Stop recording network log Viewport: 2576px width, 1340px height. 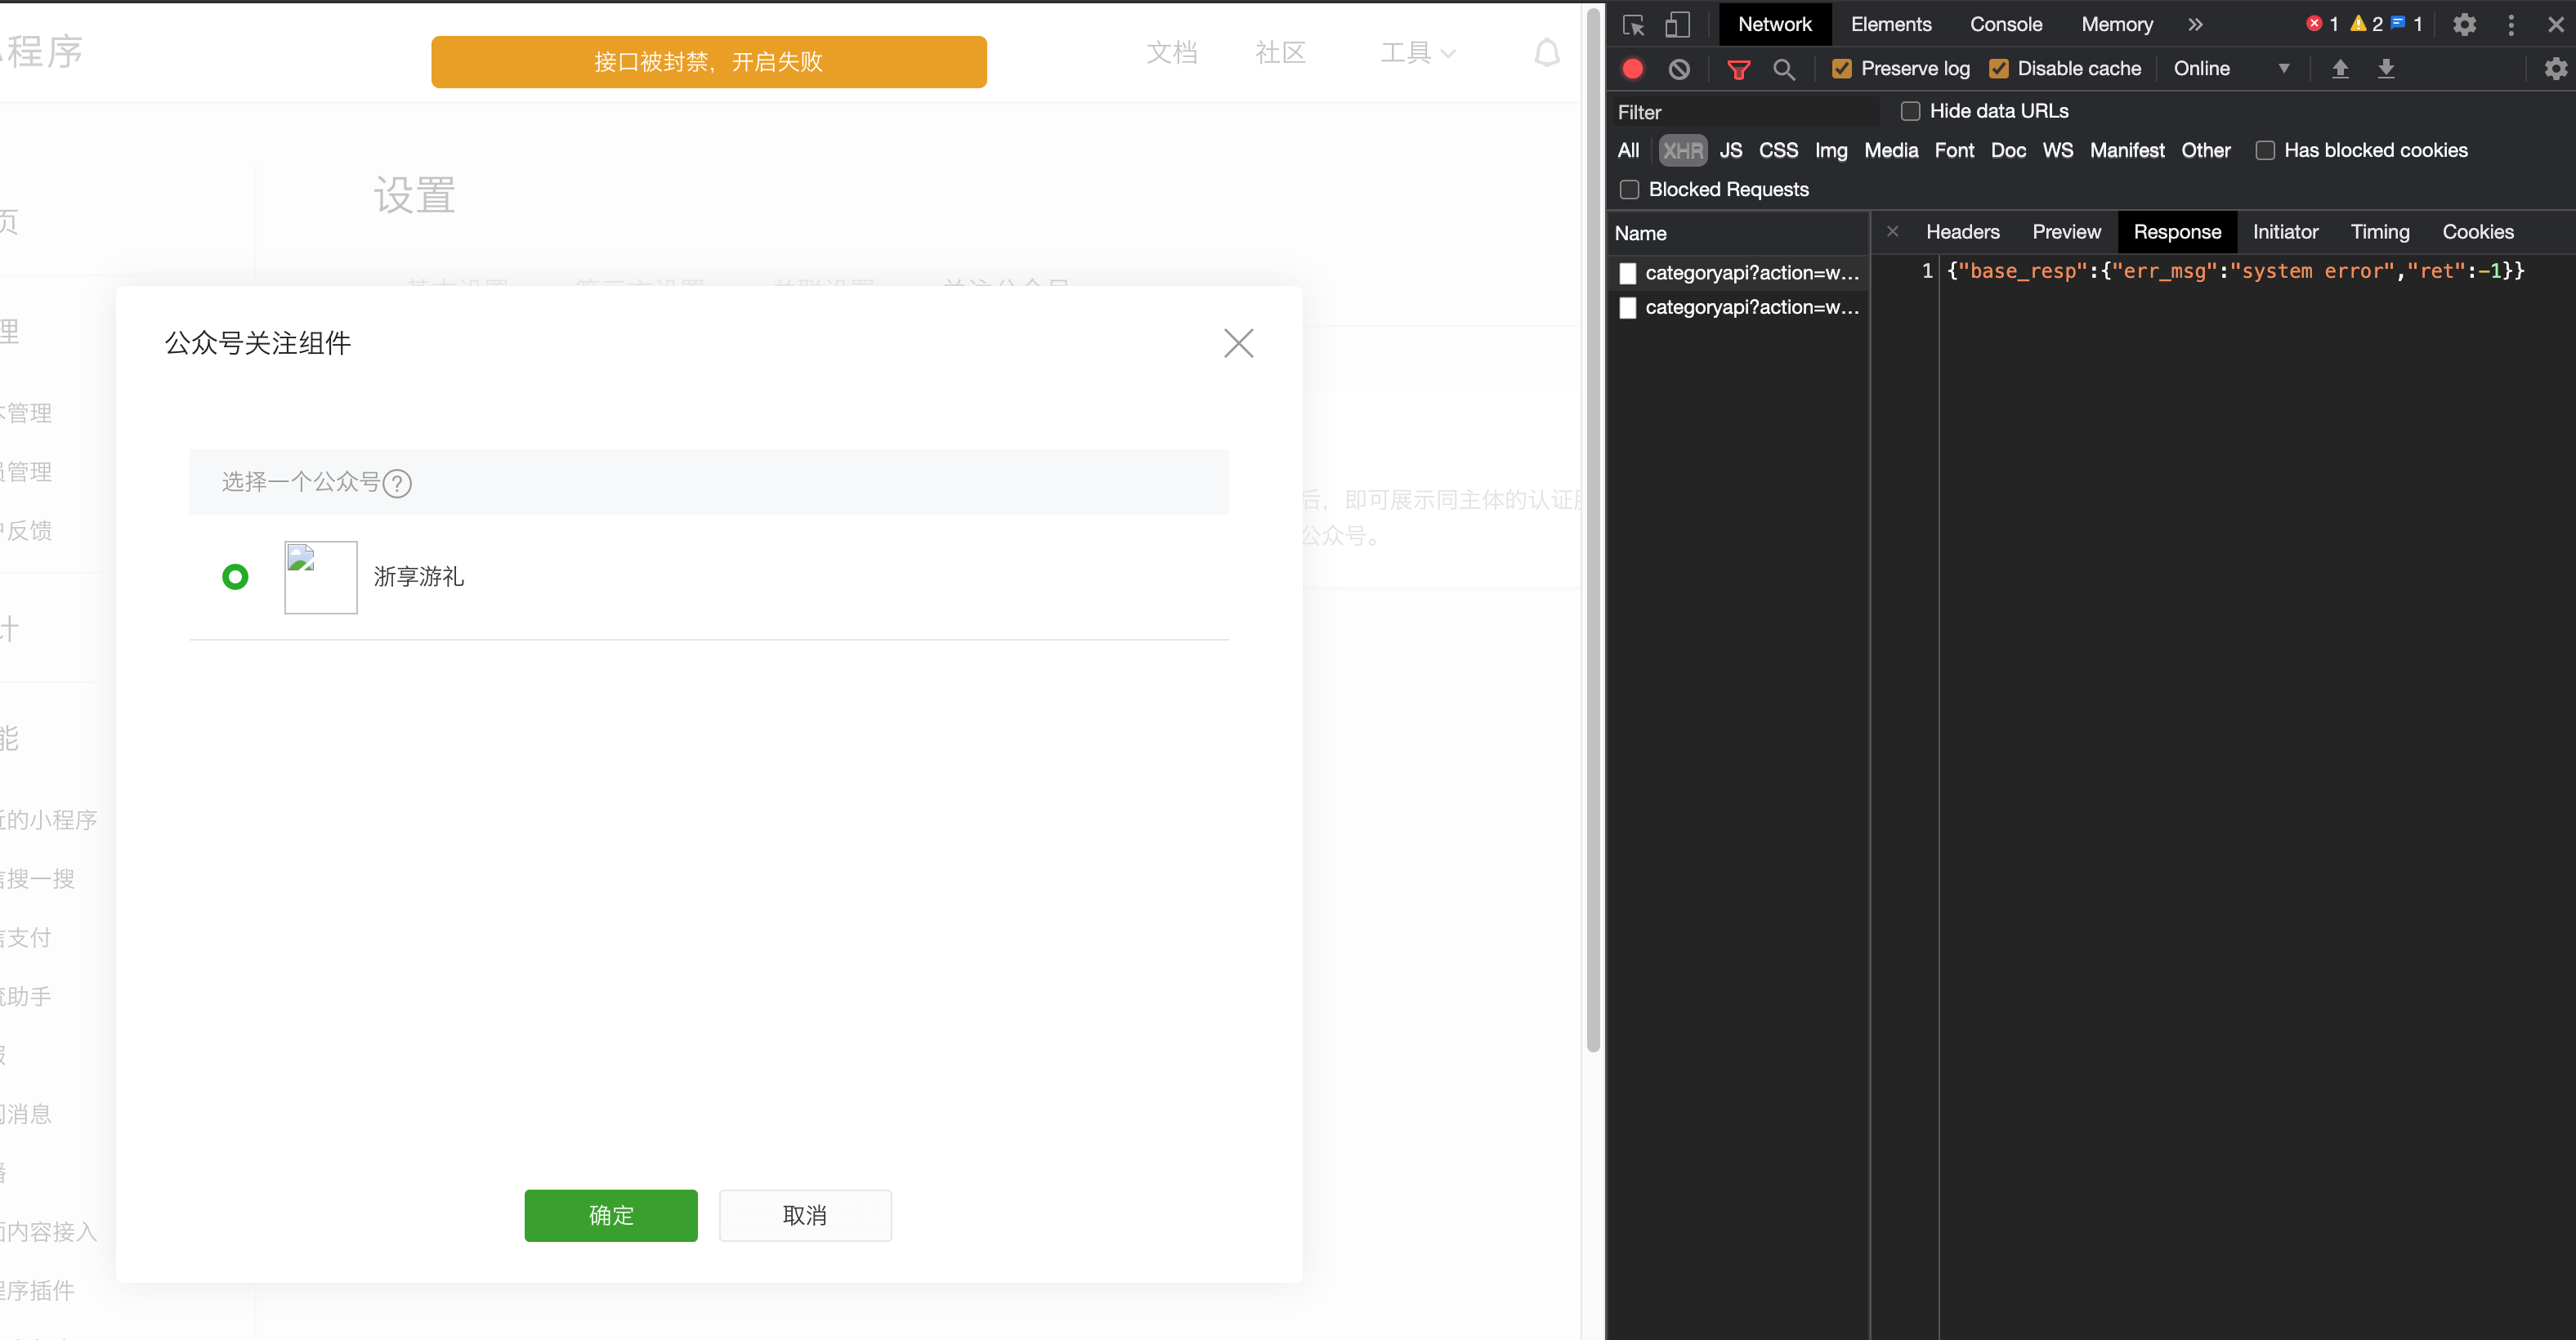(1633, 69)
